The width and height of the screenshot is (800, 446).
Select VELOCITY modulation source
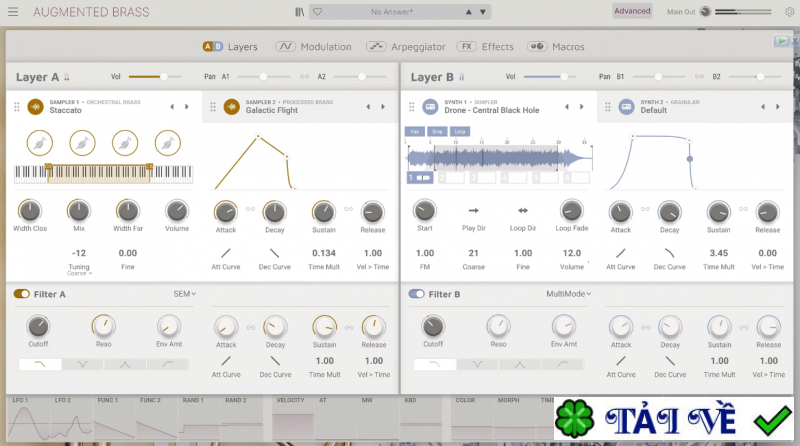293,418
